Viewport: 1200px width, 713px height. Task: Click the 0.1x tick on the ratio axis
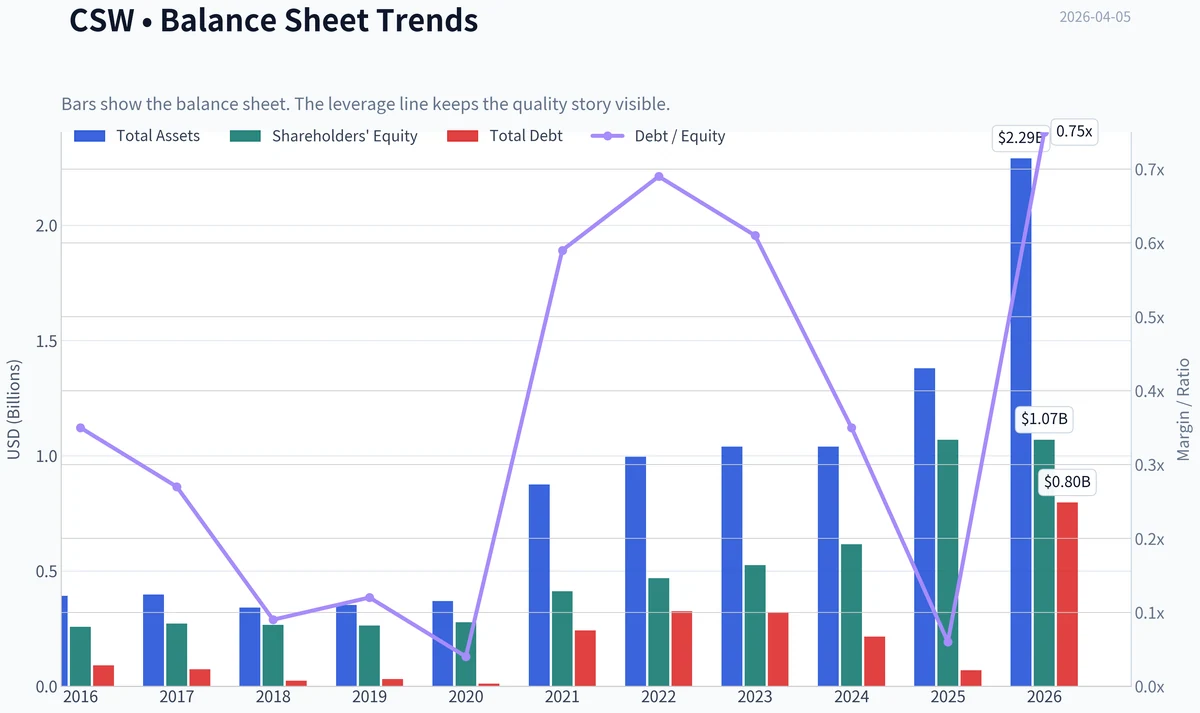point(1151,613)
